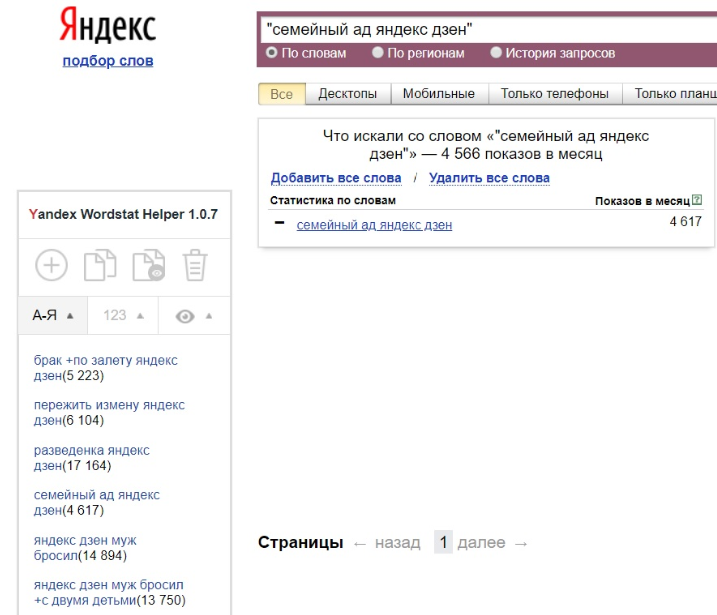
Task: Click the назад pagination link
Action: coord(397,543)
